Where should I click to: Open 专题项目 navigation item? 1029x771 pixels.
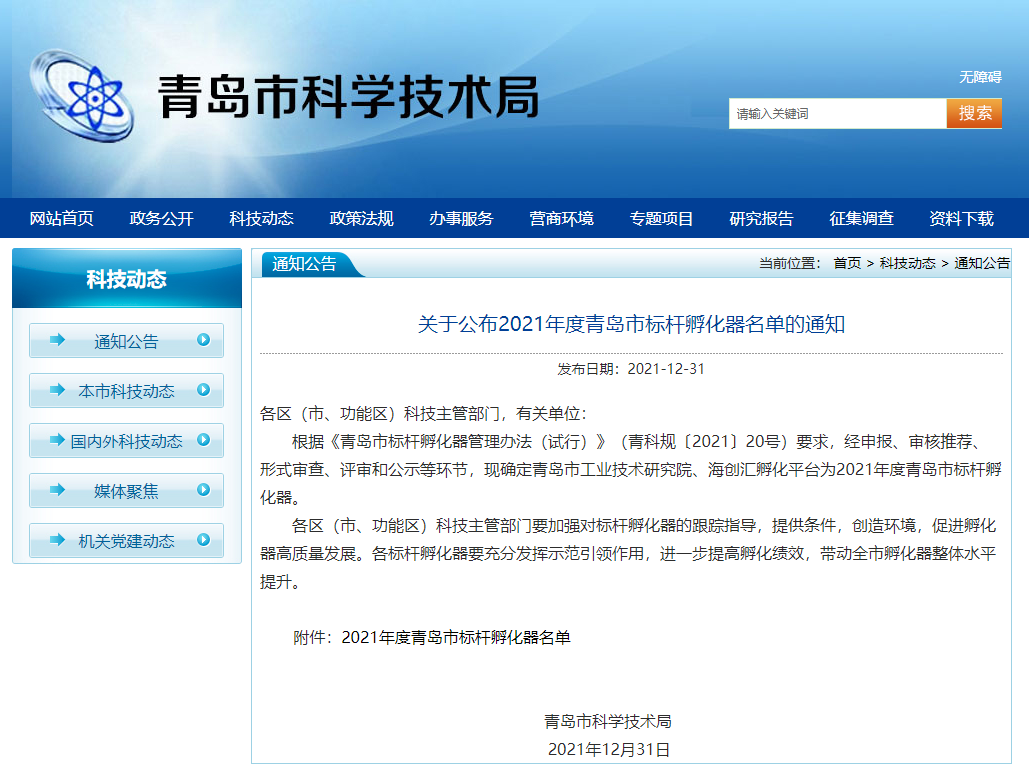click(x=662, y=219)
